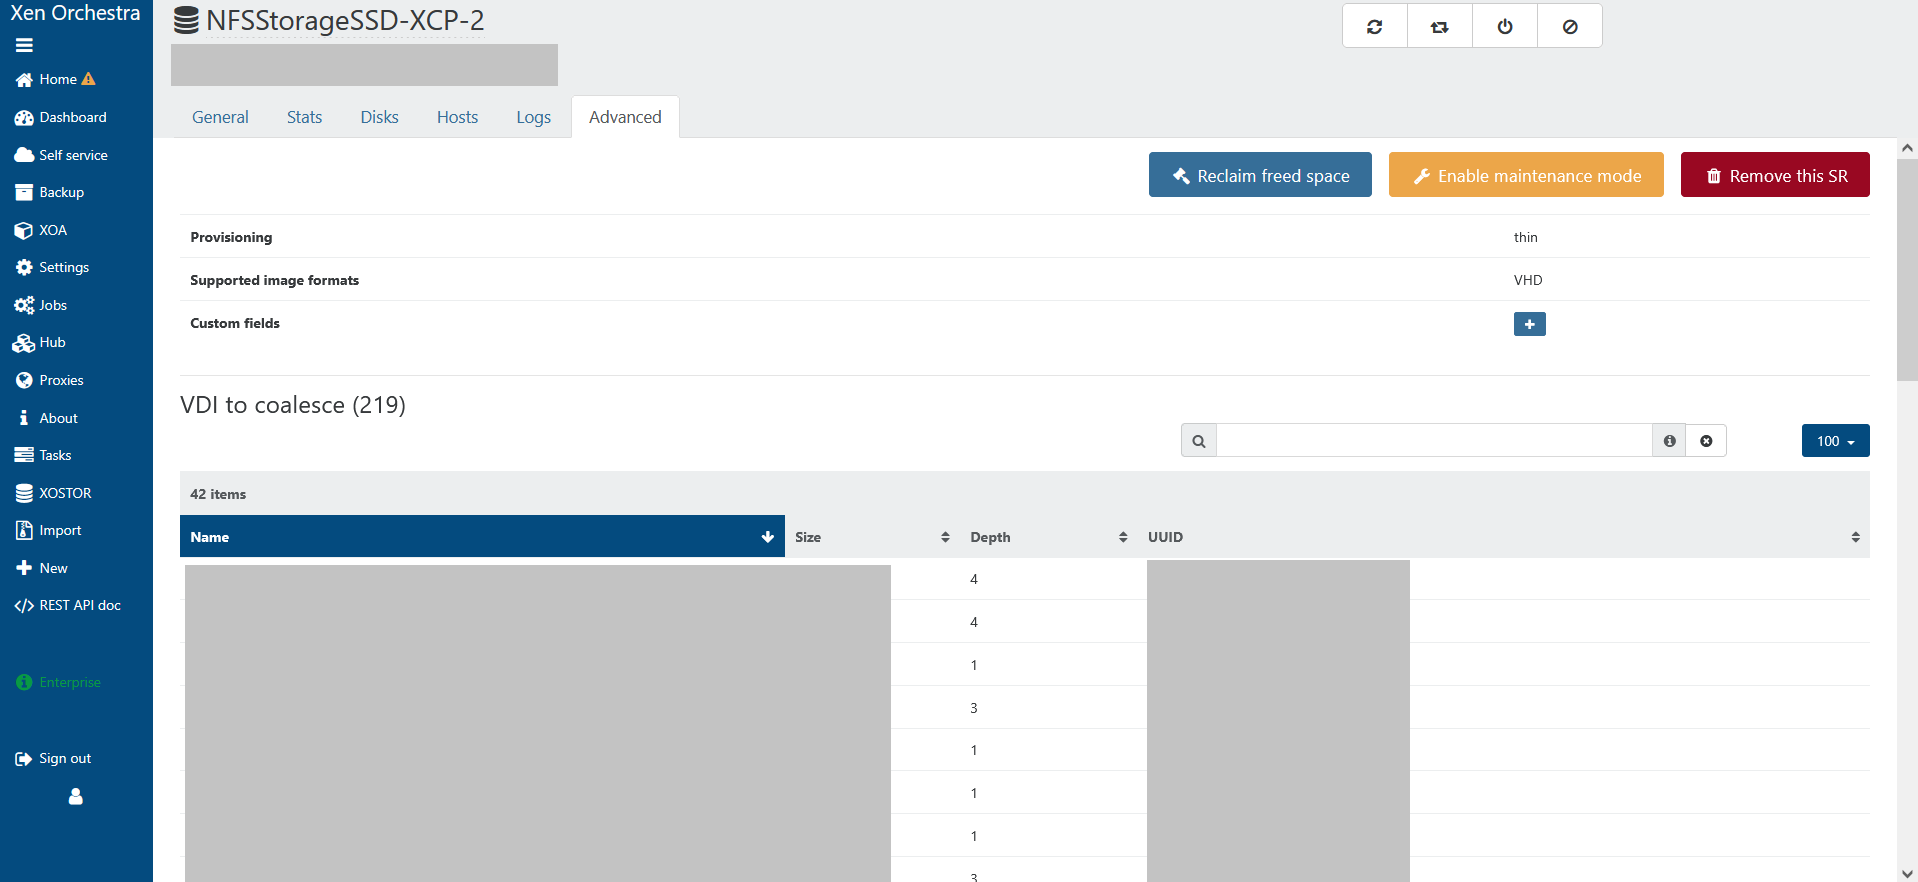1918x882 pixels.
Task: Clear the search filter field
Action: (x=1706, y=441)
